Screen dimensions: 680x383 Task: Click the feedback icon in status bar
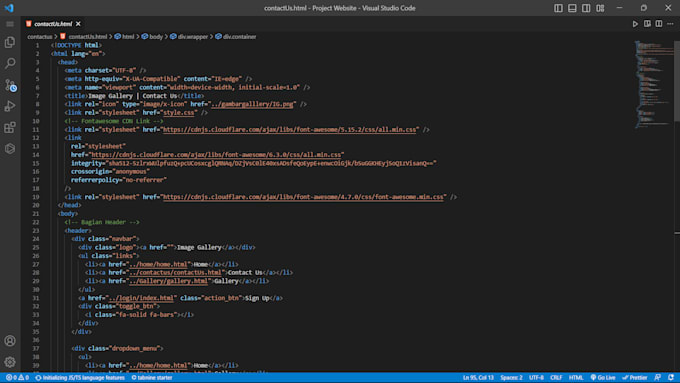[x=657, y=378]
